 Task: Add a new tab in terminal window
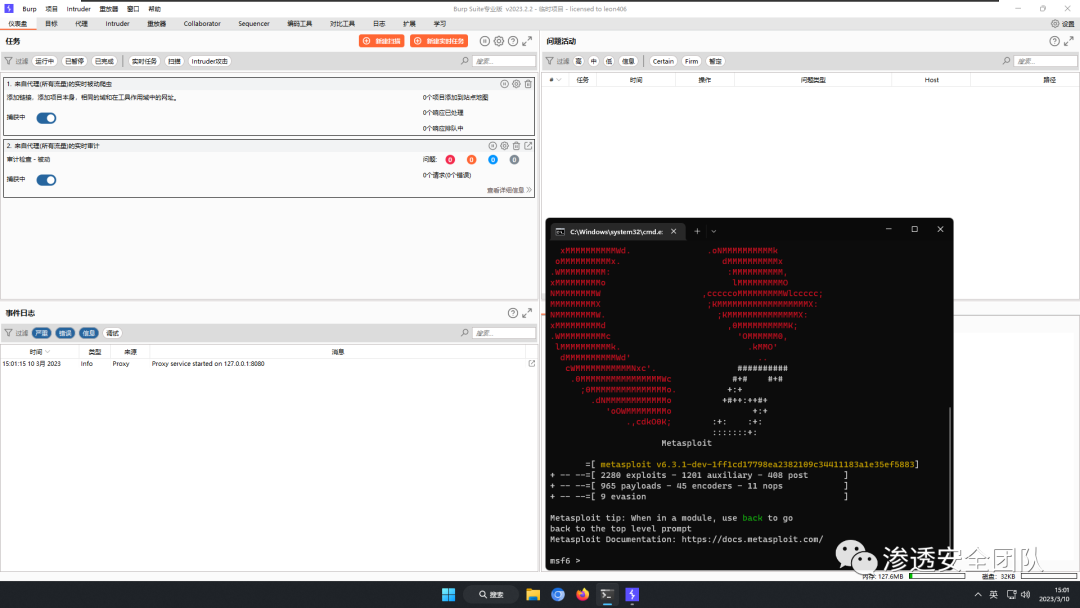point(697,231)
